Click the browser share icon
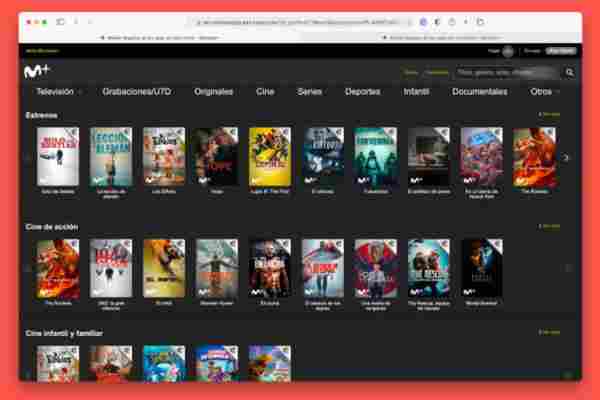The image size is (600, 400). point(452,22)
